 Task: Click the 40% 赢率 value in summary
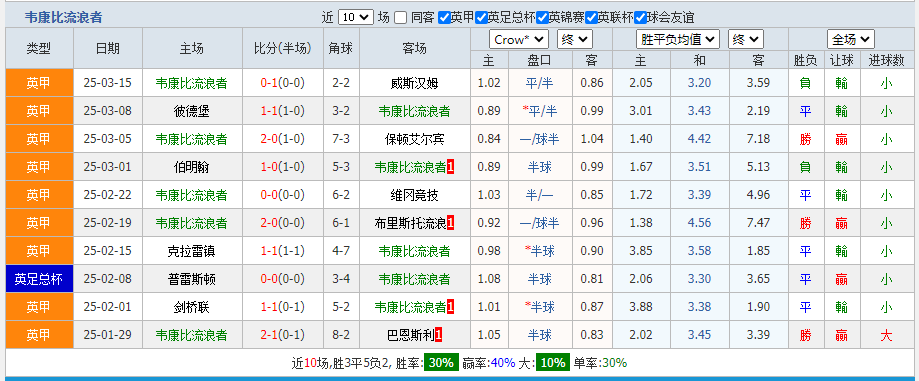(x=503, y=363)
